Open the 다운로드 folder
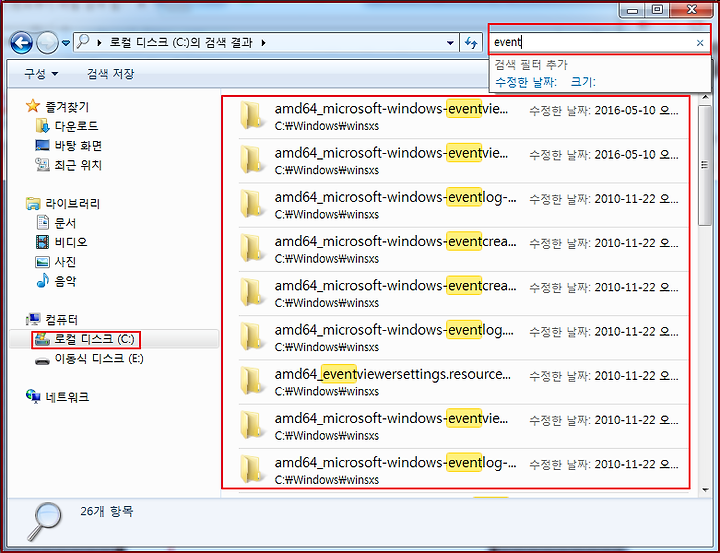The height and width of the screenshot is (553, 720). (x=77, y=126)
